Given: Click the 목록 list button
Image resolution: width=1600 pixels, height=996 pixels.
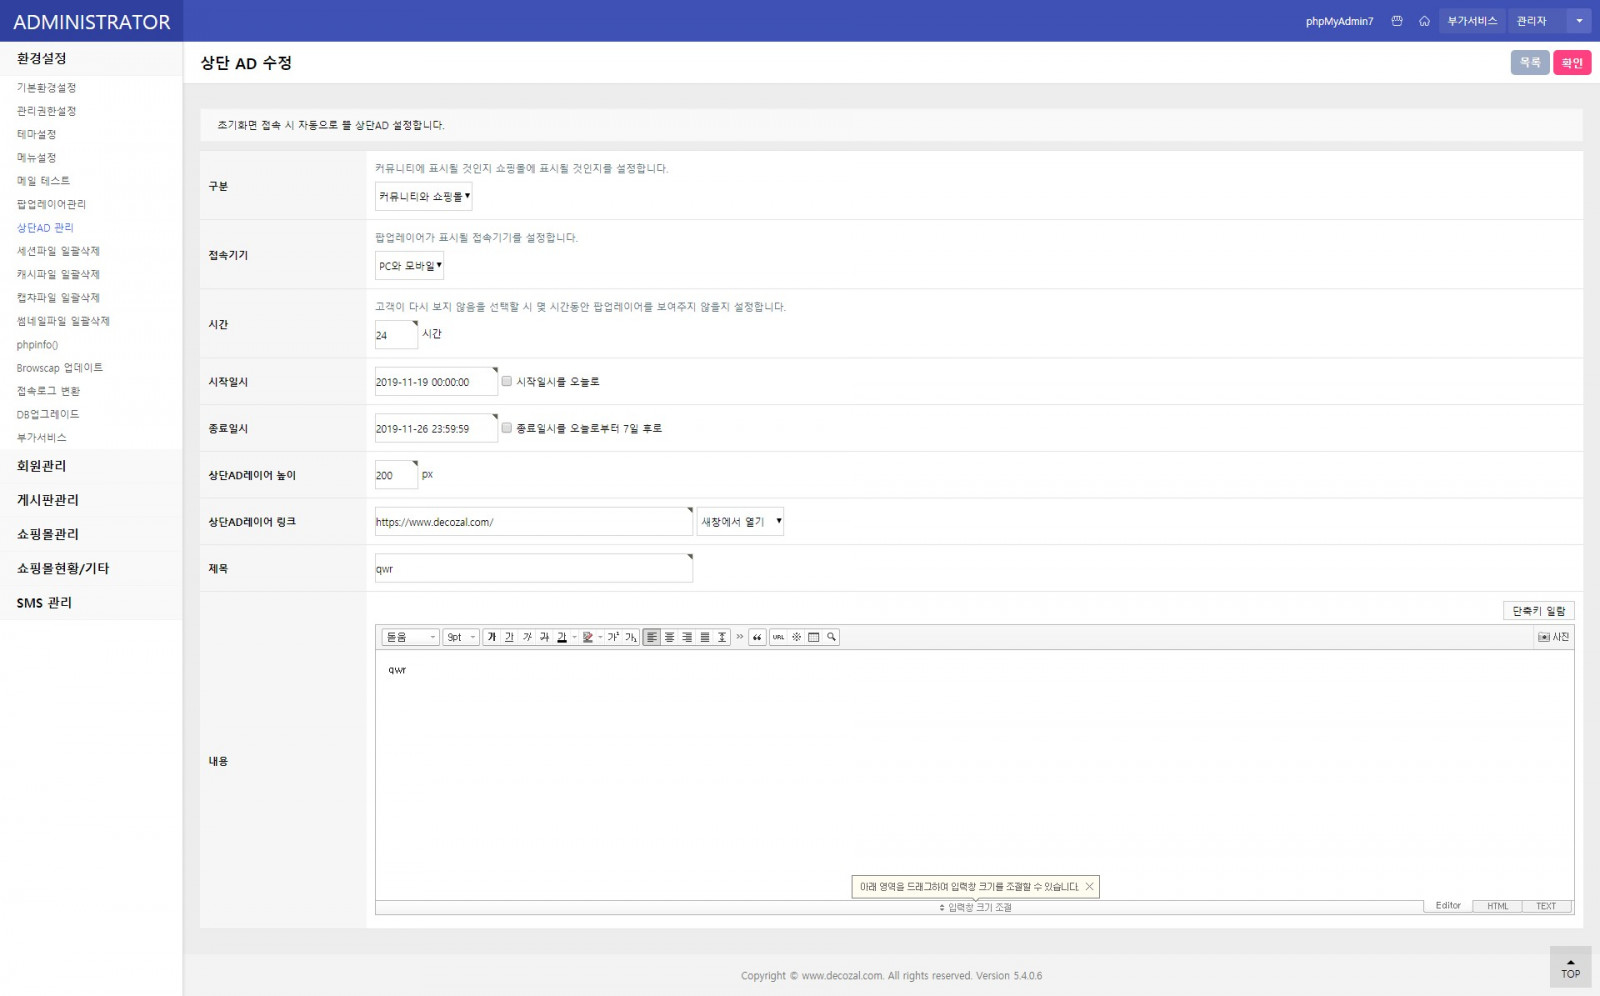Looking at the screenshot, I should click(x=1529, y=63).
